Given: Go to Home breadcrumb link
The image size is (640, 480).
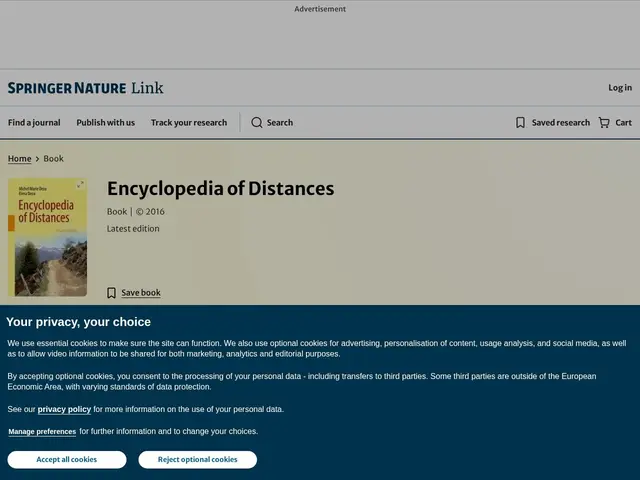Looking at the screenshot, I should tap(20, 158).
